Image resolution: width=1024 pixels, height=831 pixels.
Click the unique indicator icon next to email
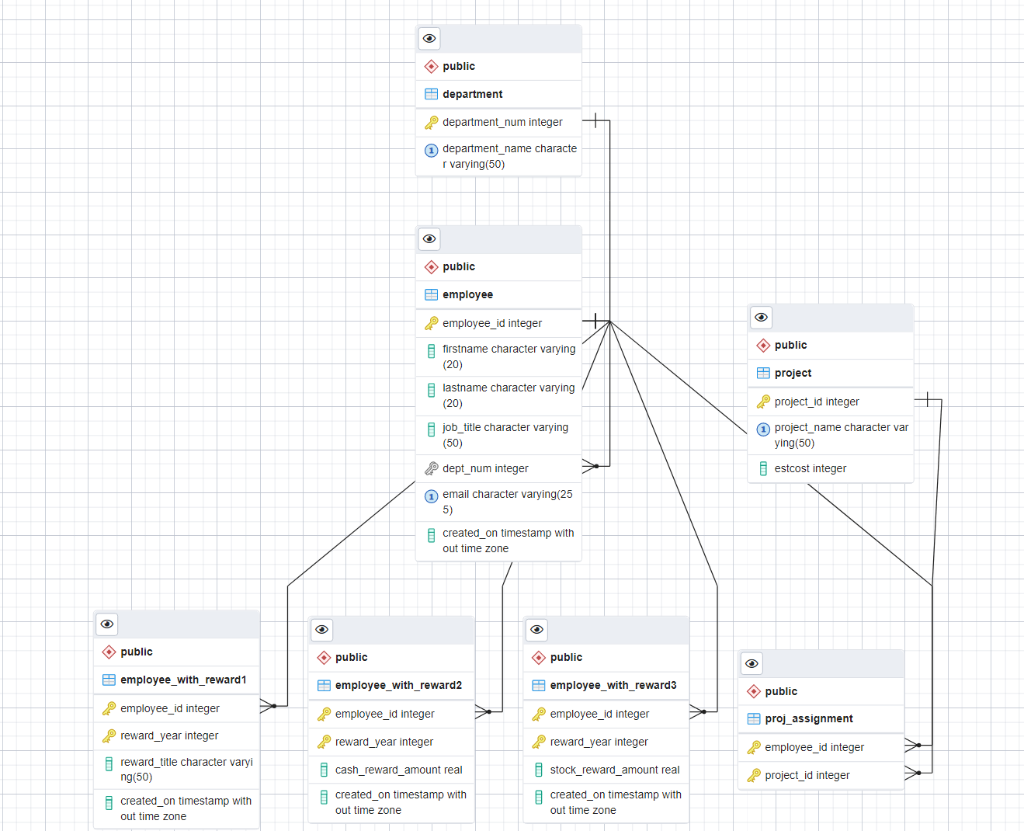tap(430, 496)
